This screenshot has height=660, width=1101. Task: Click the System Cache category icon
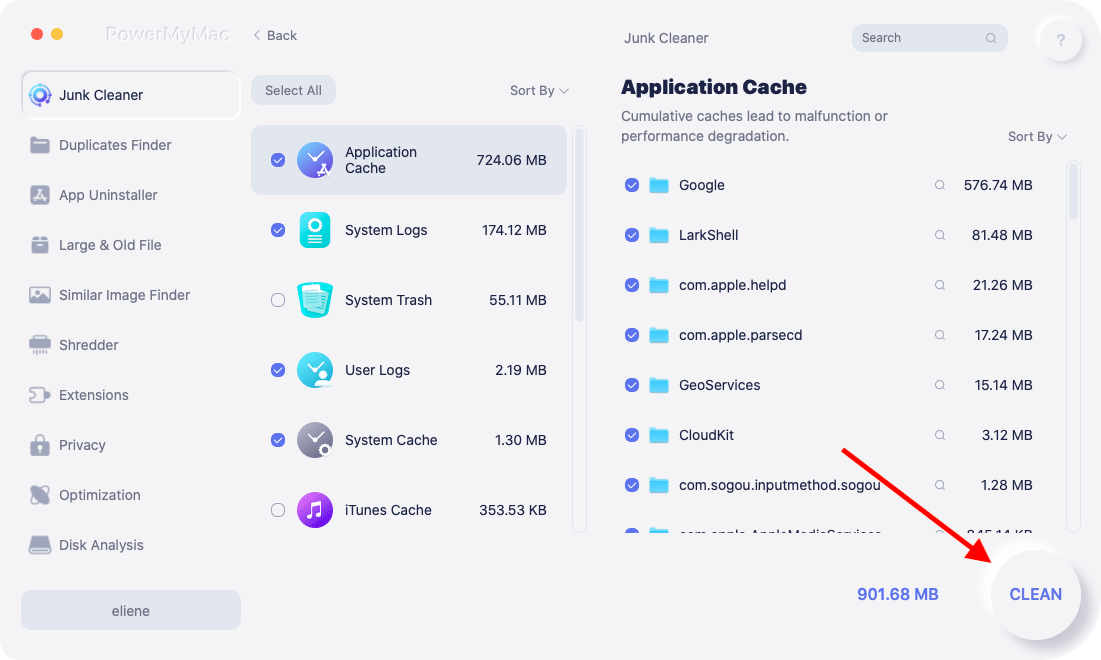point(315,440)
